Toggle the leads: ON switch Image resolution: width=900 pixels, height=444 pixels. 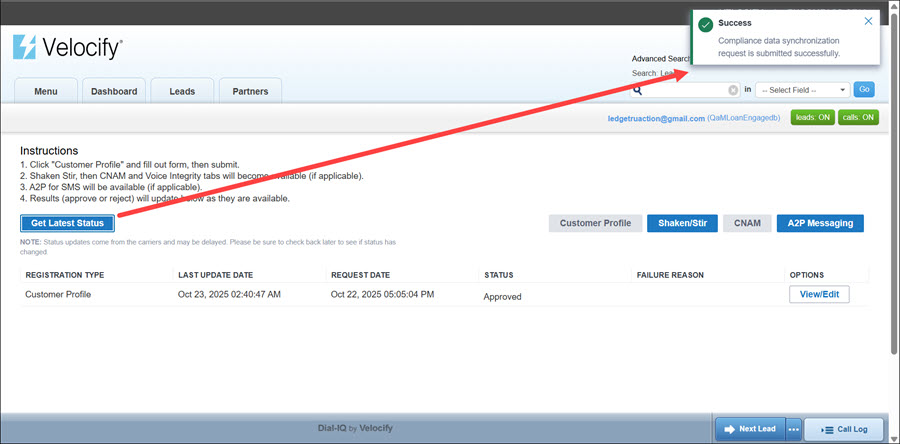[x=811, y=118]
